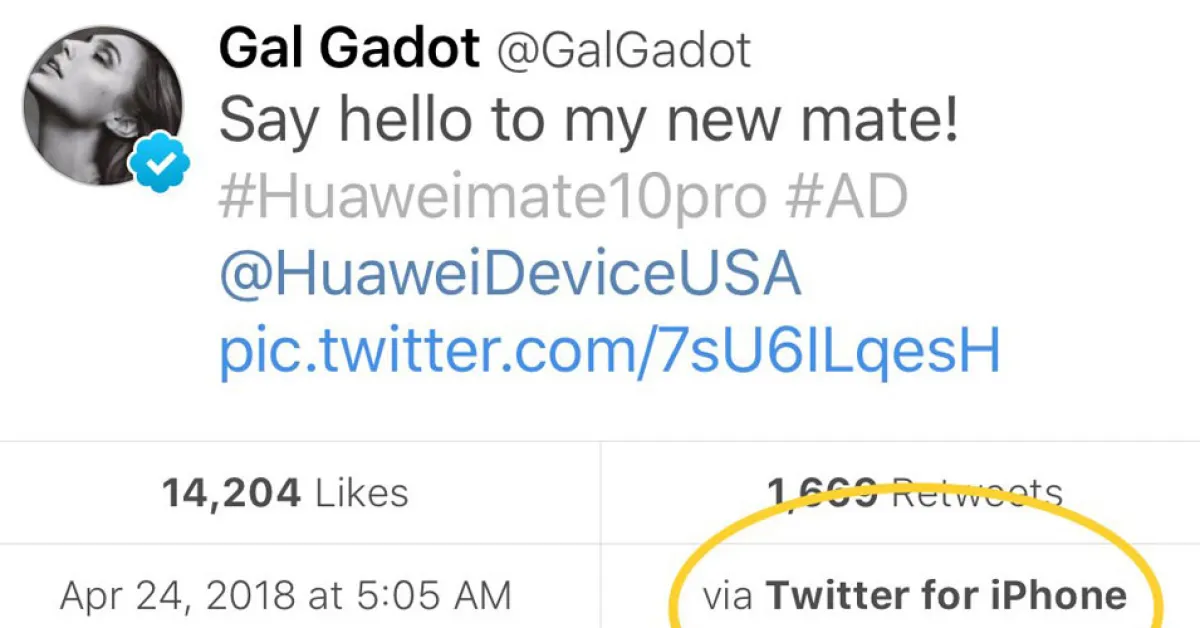Select the "Say hello to my new mate!" text

point(589,121)
